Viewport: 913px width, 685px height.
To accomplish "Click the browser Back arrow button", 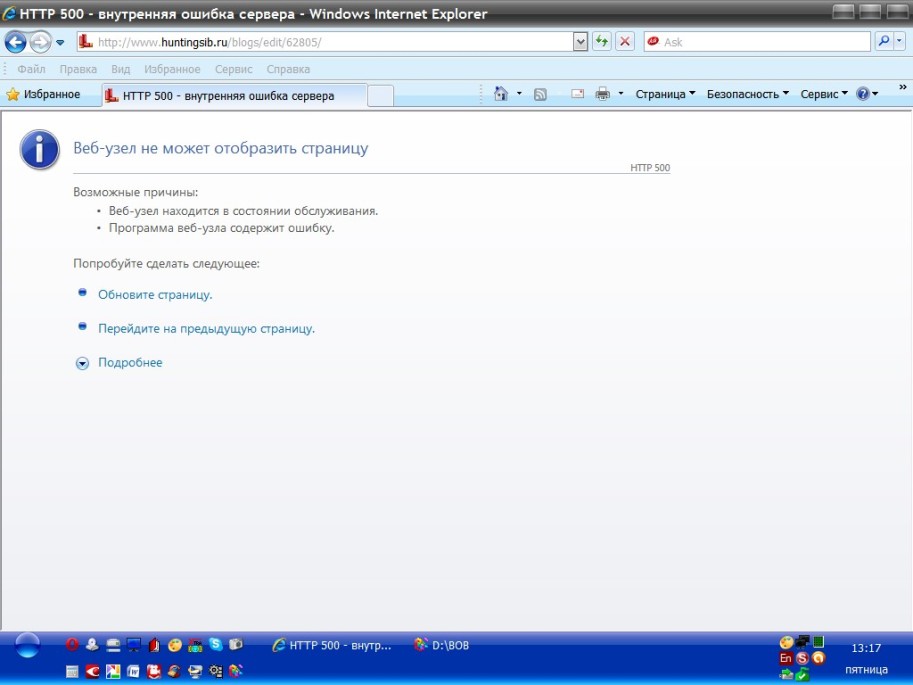I will point(15,42).
